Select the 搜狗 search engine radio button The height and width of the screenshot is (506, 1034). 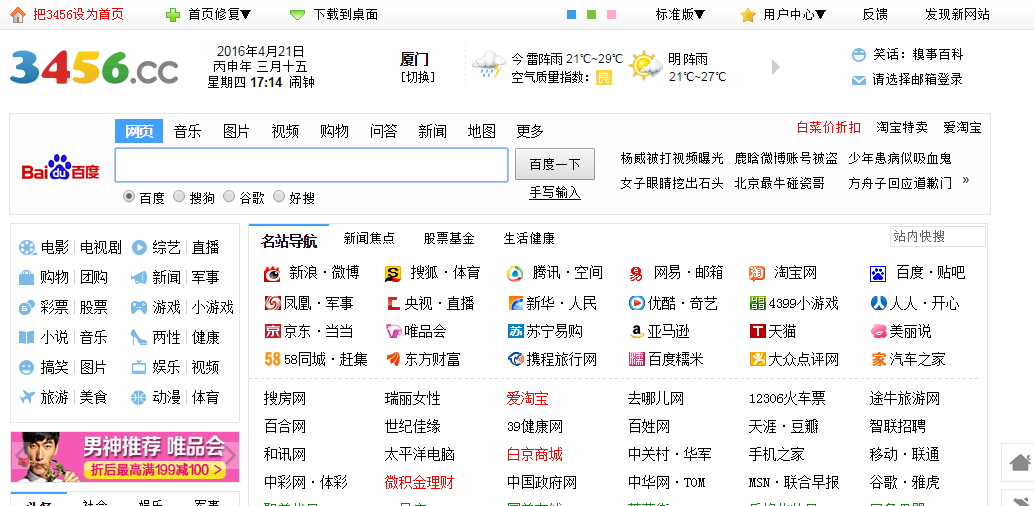tap(179, 197)
